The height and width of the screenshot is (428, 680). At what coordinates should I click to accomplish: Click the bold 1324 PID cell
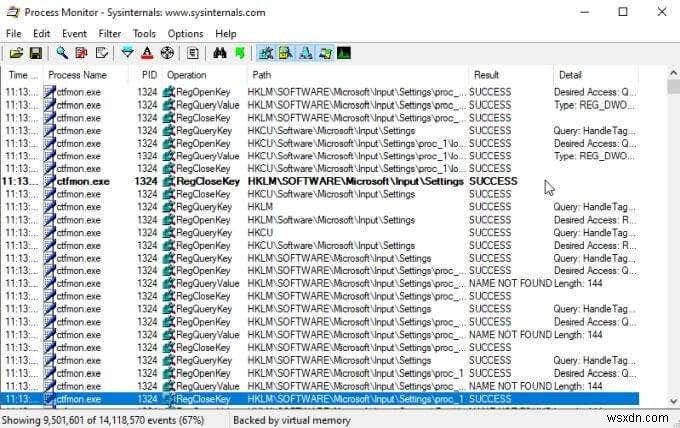(146, 181)
